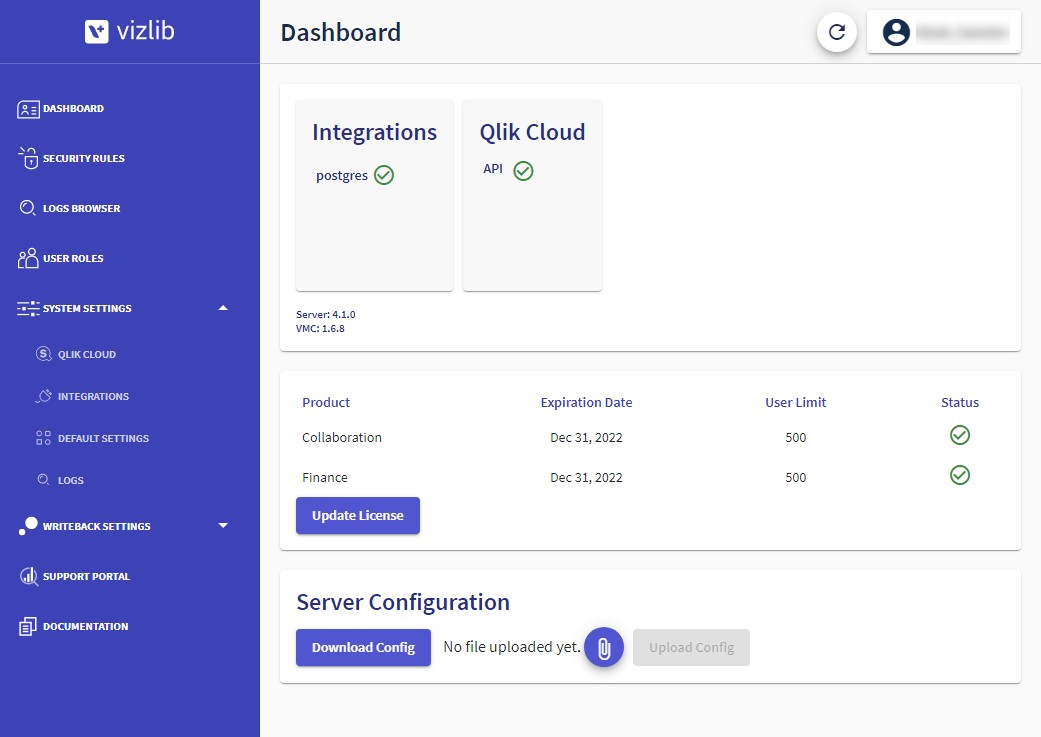Click the Writeback Settings icon
1041x737 pixels.
pos(28,526)
